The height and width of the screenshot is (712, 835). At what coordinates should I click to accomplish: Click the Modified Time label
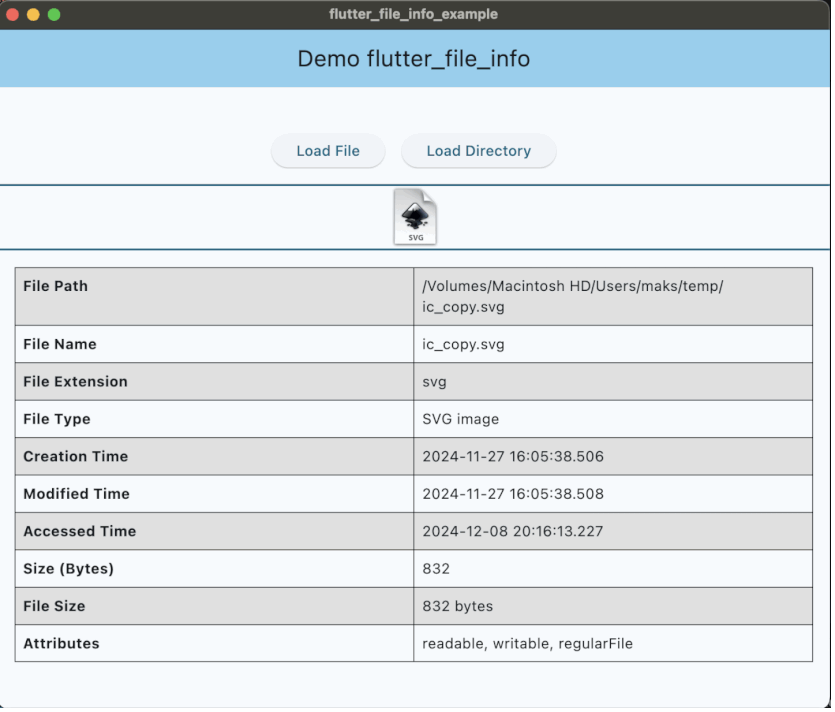pos(77,496)
